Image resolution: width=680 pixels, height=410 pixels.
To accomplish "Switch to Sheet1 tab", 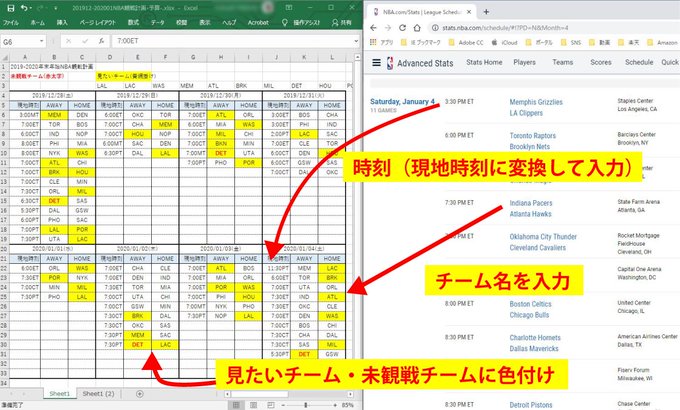I will [x=59, y=394].
